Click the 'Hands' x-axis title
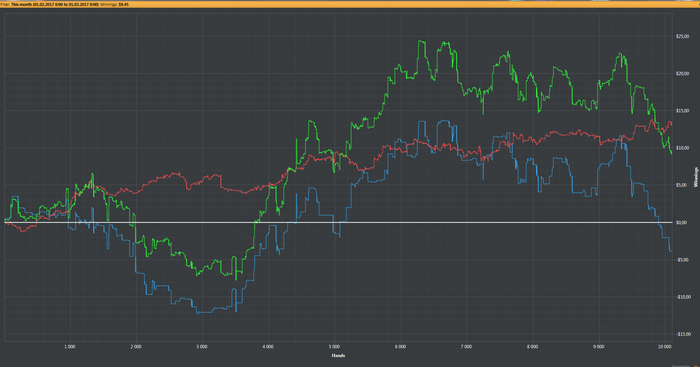700x367 pixels. (x=338, y=355)
